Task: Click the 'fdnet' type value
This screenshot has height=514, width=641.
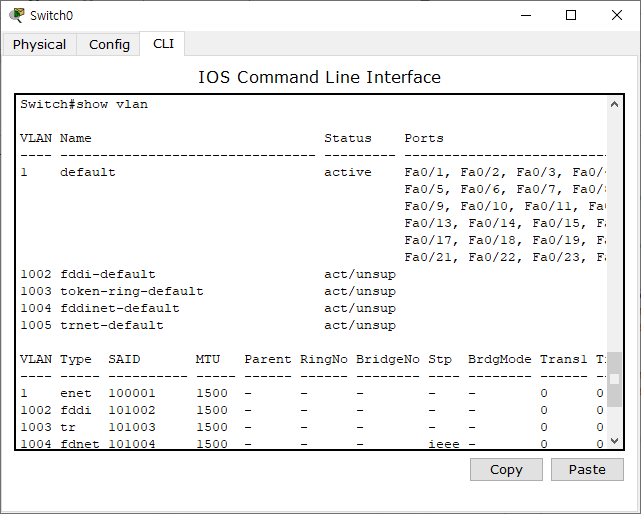Action: (80, 444)
